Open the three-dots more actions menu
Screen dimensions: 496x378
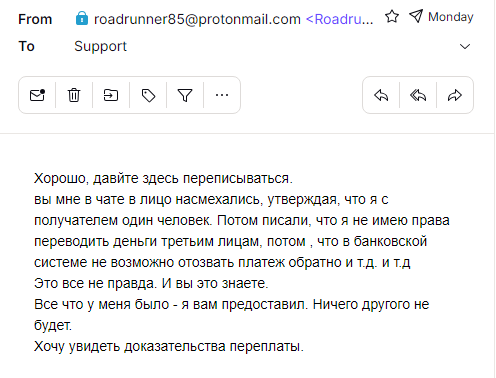tap(222, 95)
